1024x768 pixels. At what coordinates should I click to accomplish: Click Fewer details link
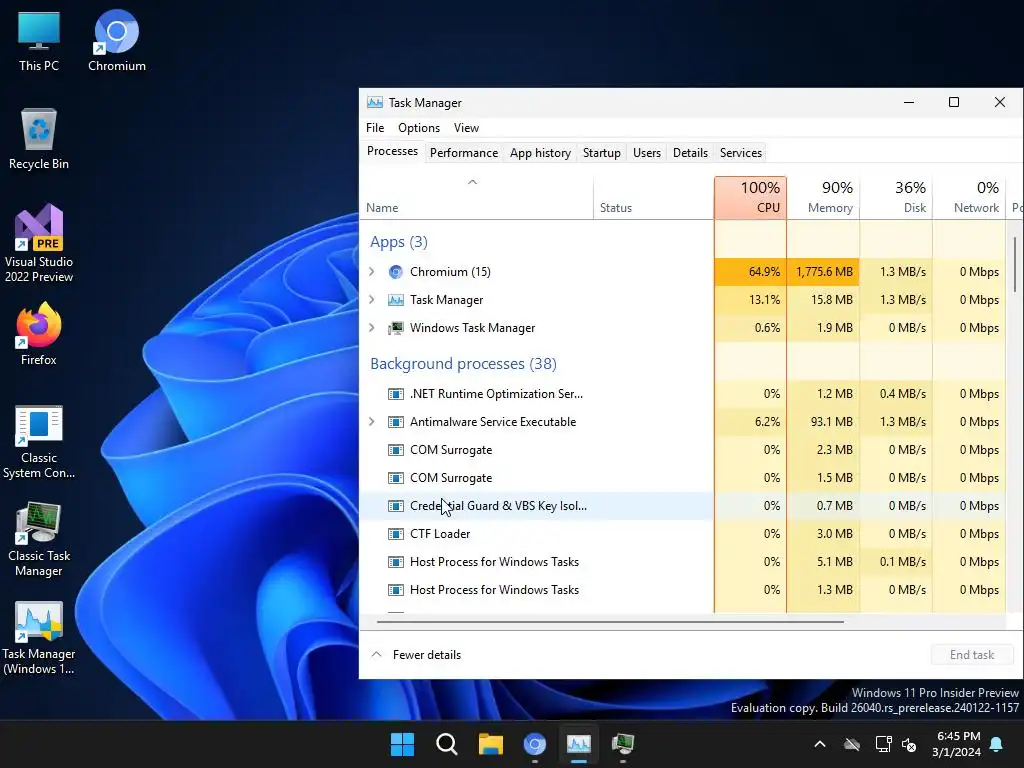426,654
